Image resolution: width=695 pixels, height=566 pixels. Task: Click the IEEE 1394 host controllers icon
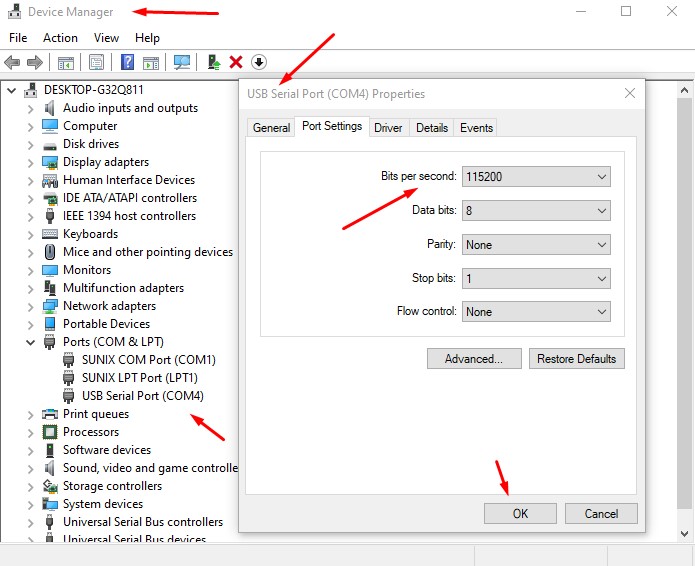point(50,216)
